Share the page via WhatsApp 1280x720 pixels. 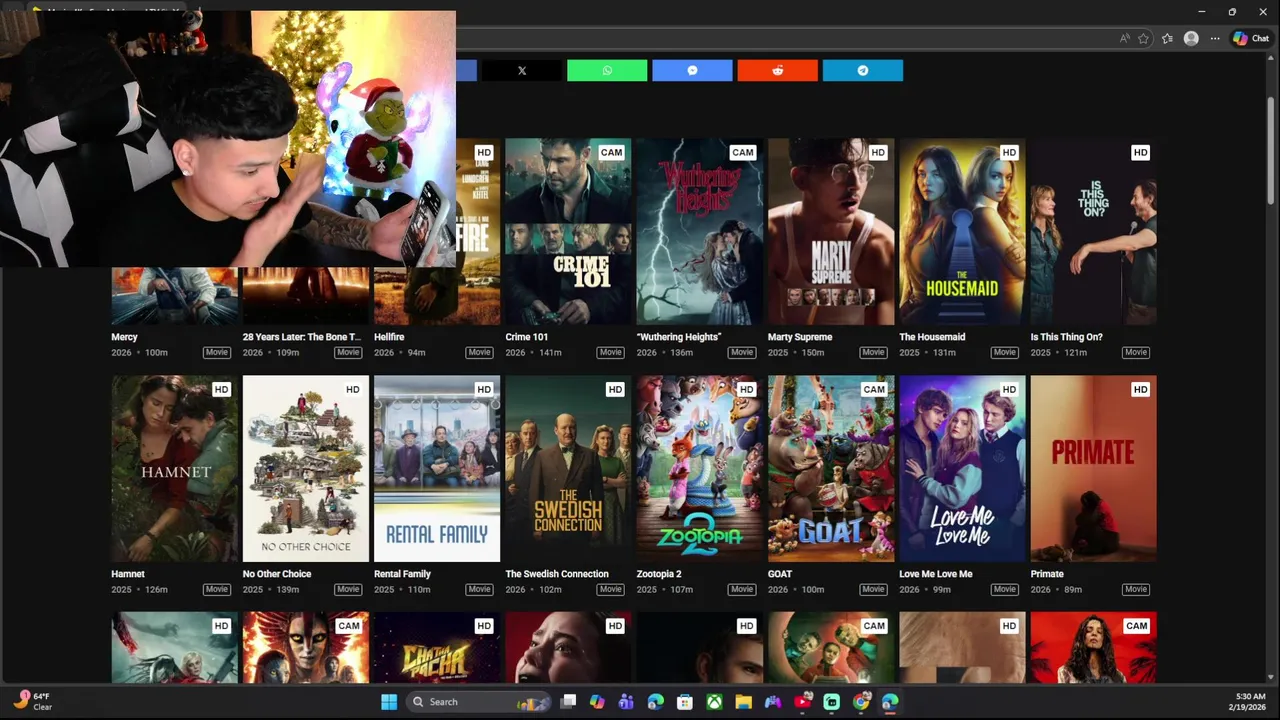(x=607, y=71)
